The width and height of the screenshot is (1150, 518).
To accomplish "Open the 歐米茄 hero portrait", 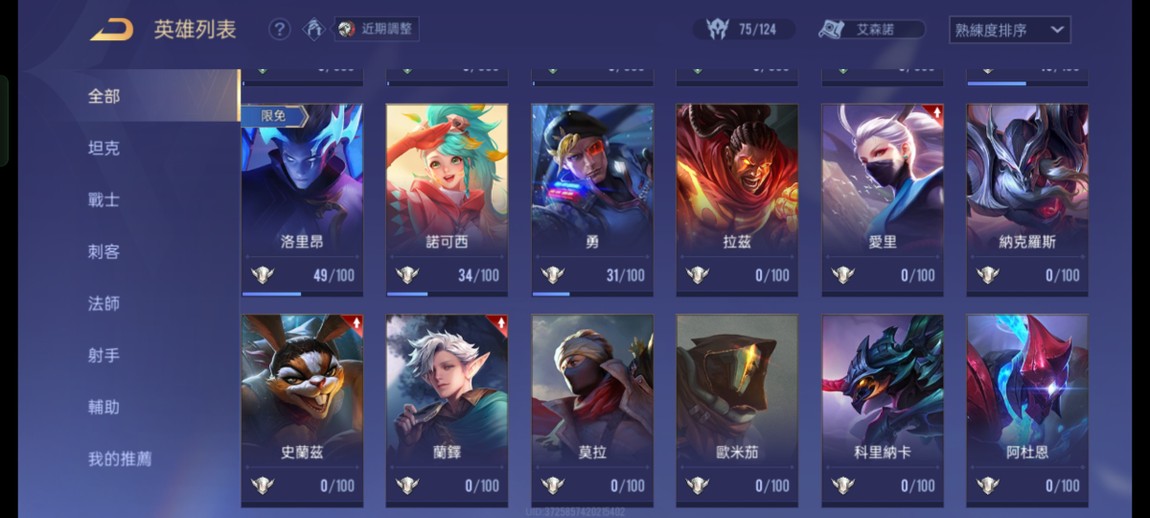I will coord(736,389).
